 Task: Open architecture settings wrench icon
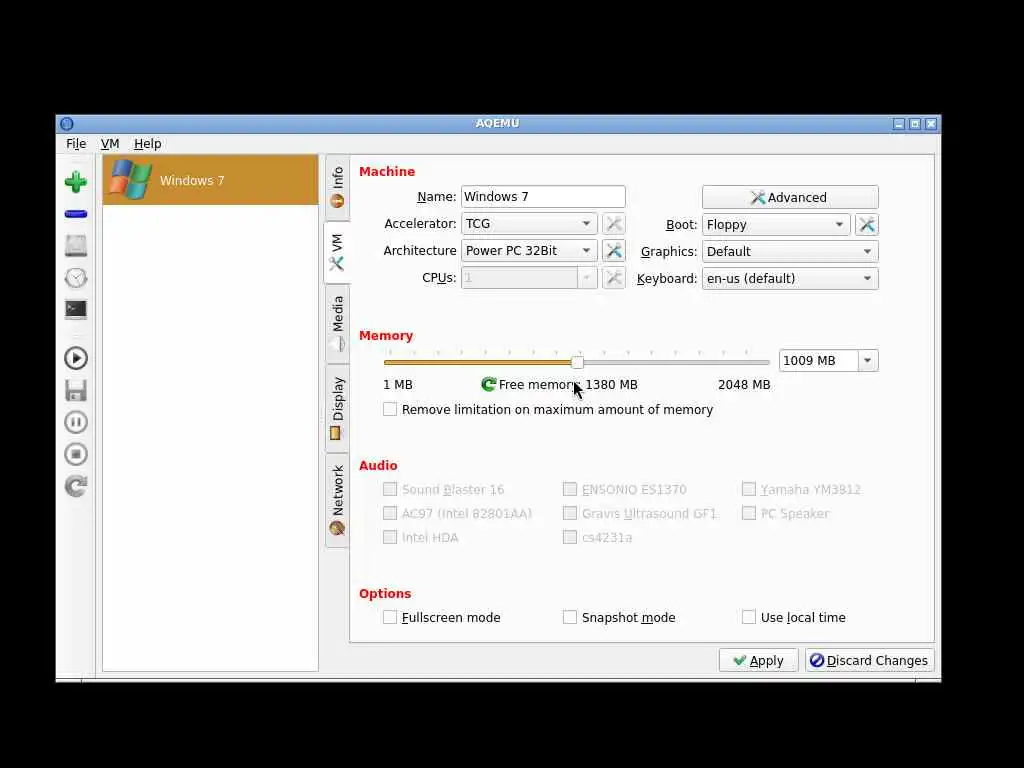613,251
